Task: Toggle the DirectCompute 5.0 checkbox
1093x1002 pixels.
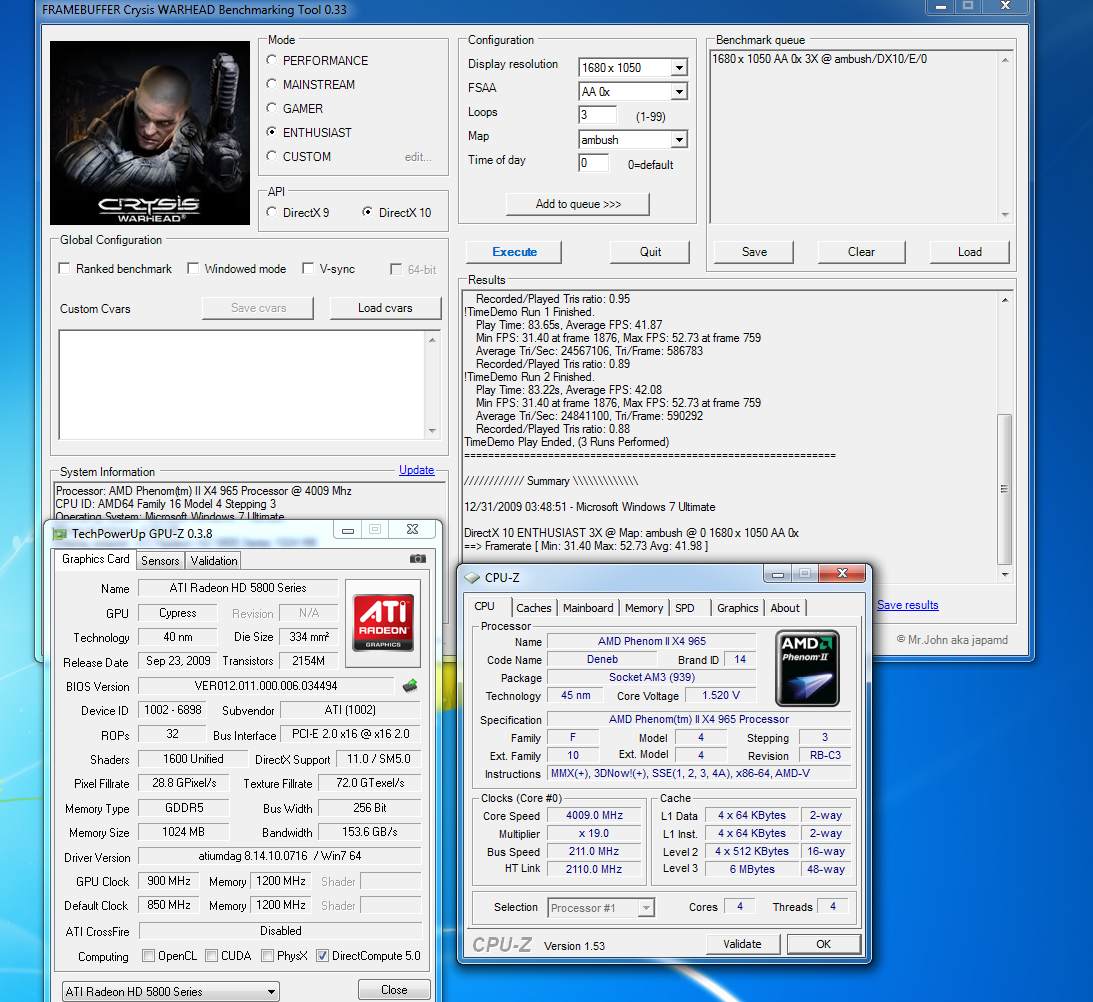Action: (x=322, y=955)
